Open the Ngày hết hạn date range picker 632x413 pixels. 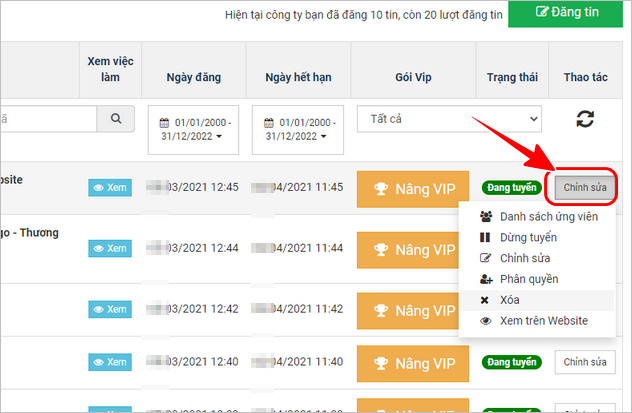point(297,130)
